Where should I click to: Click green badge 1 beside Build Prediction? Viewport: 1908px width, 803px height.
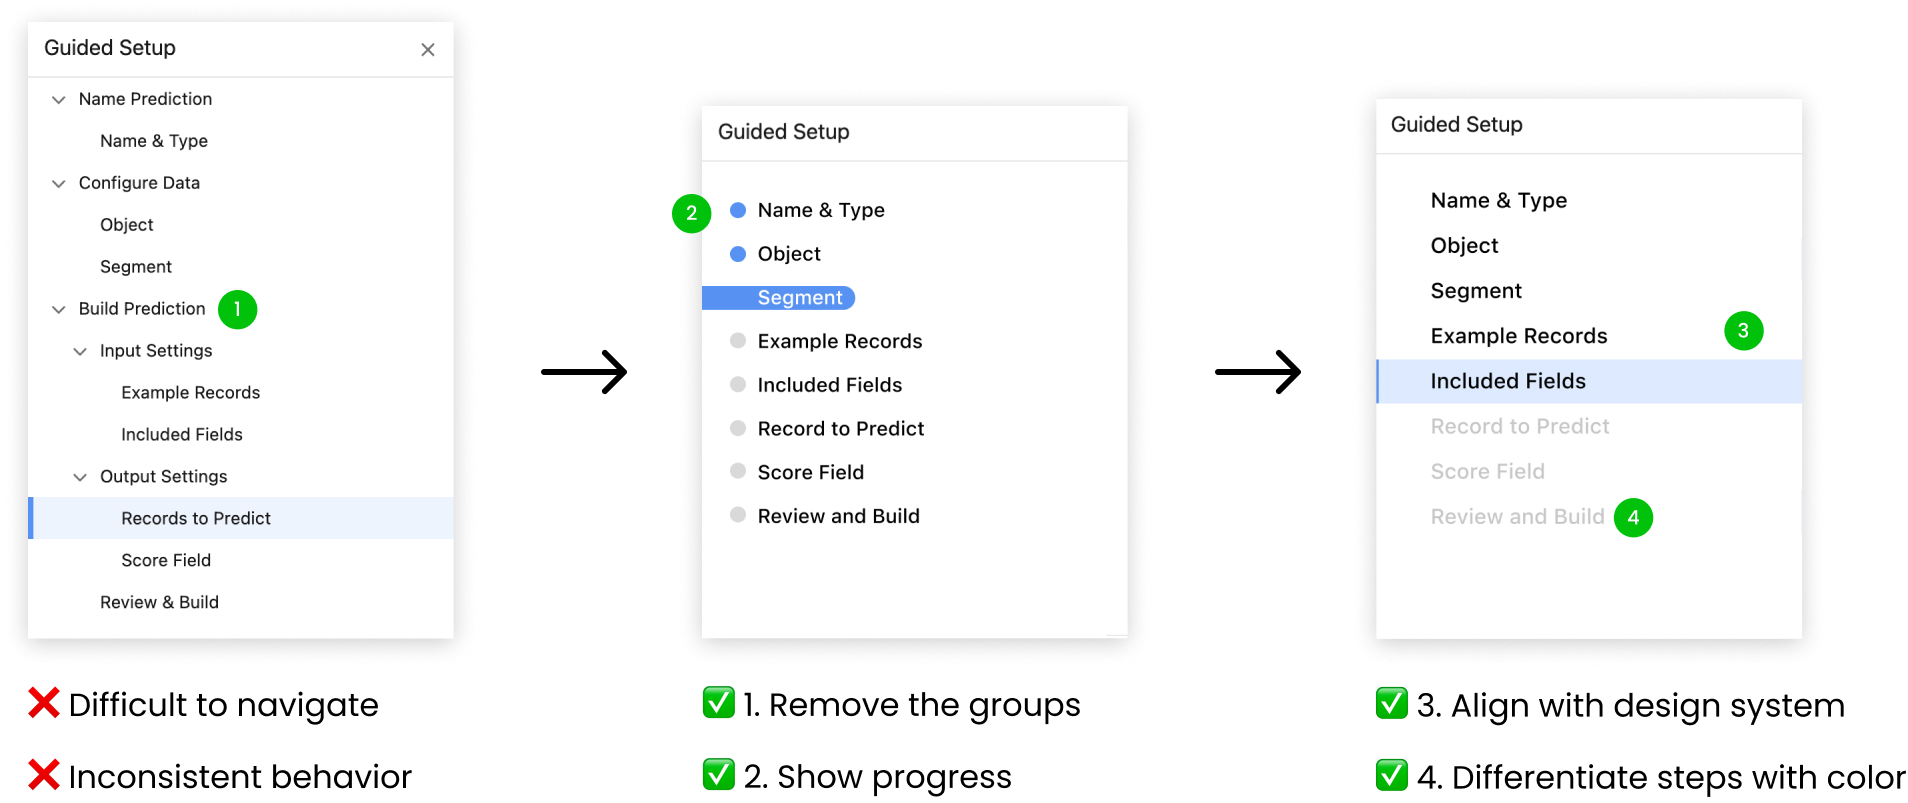[237, 309]
